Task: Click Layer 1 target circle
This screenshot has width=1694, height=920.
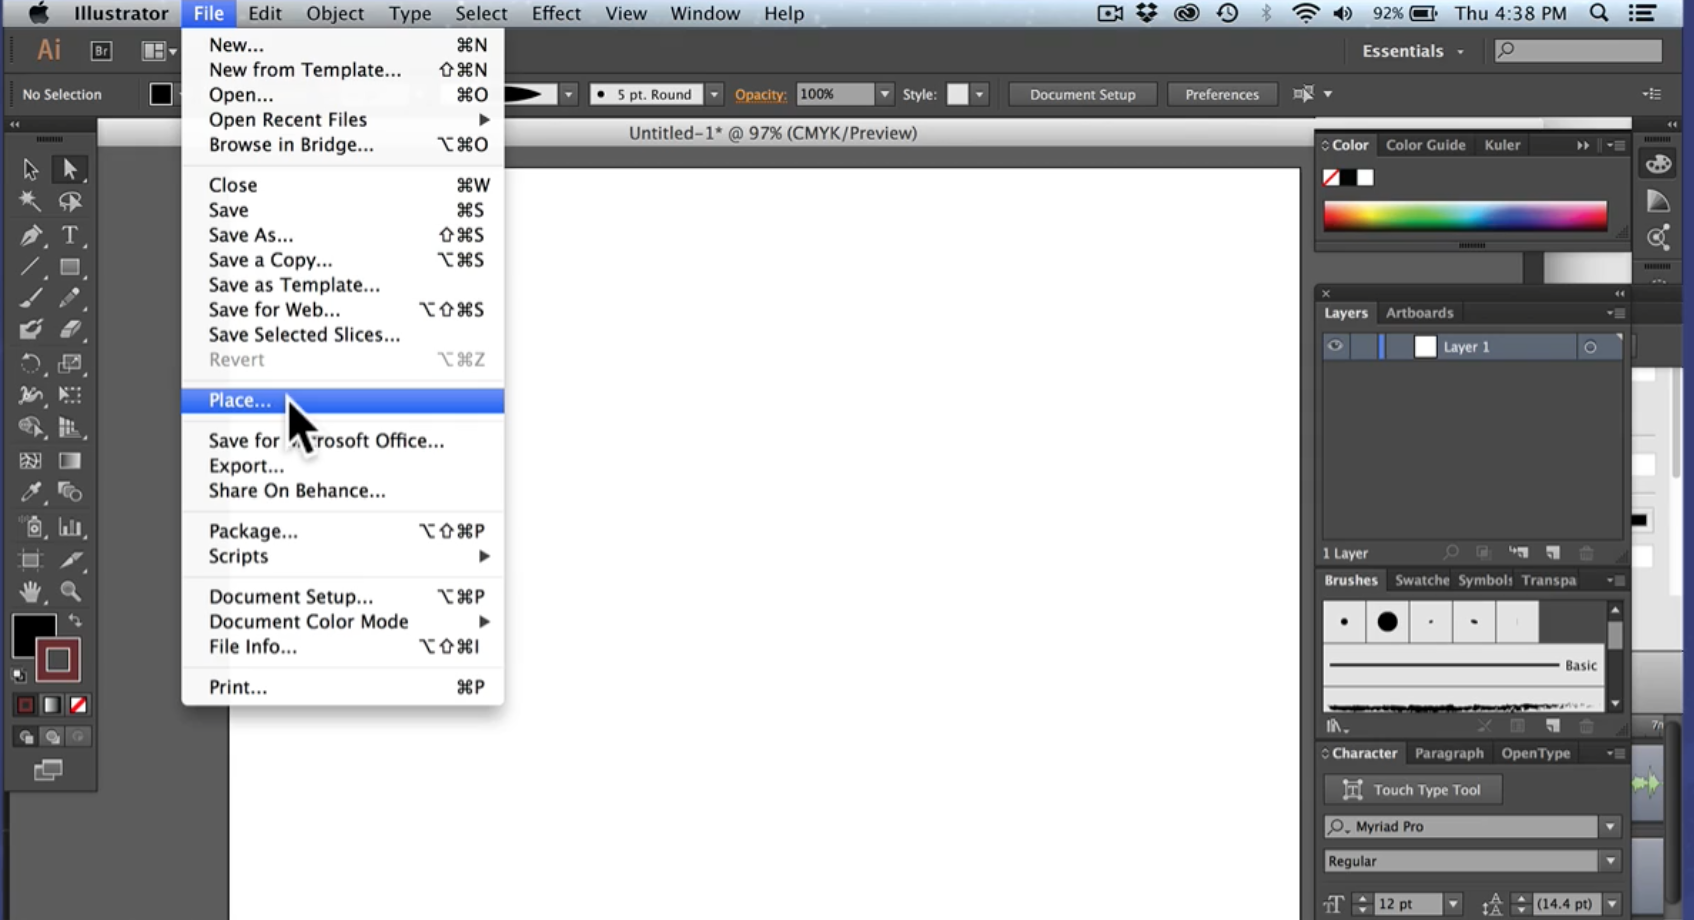Action: coord(1590,347)
